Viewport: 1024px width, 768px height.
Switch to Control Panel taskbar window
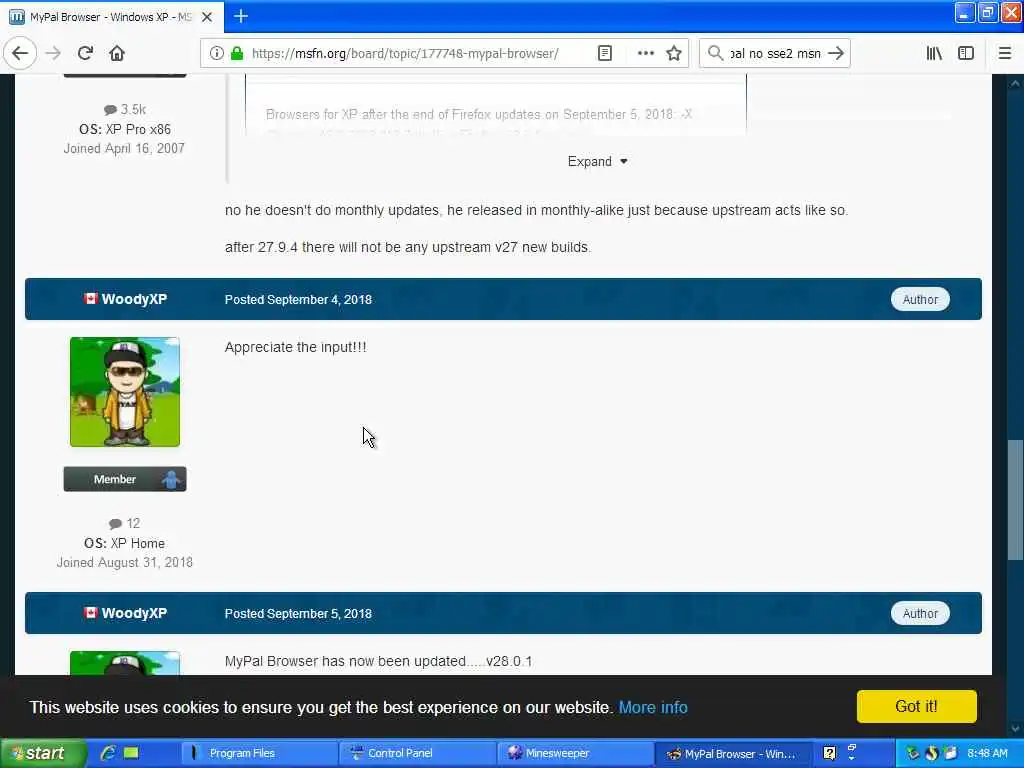tap(417, 754)
